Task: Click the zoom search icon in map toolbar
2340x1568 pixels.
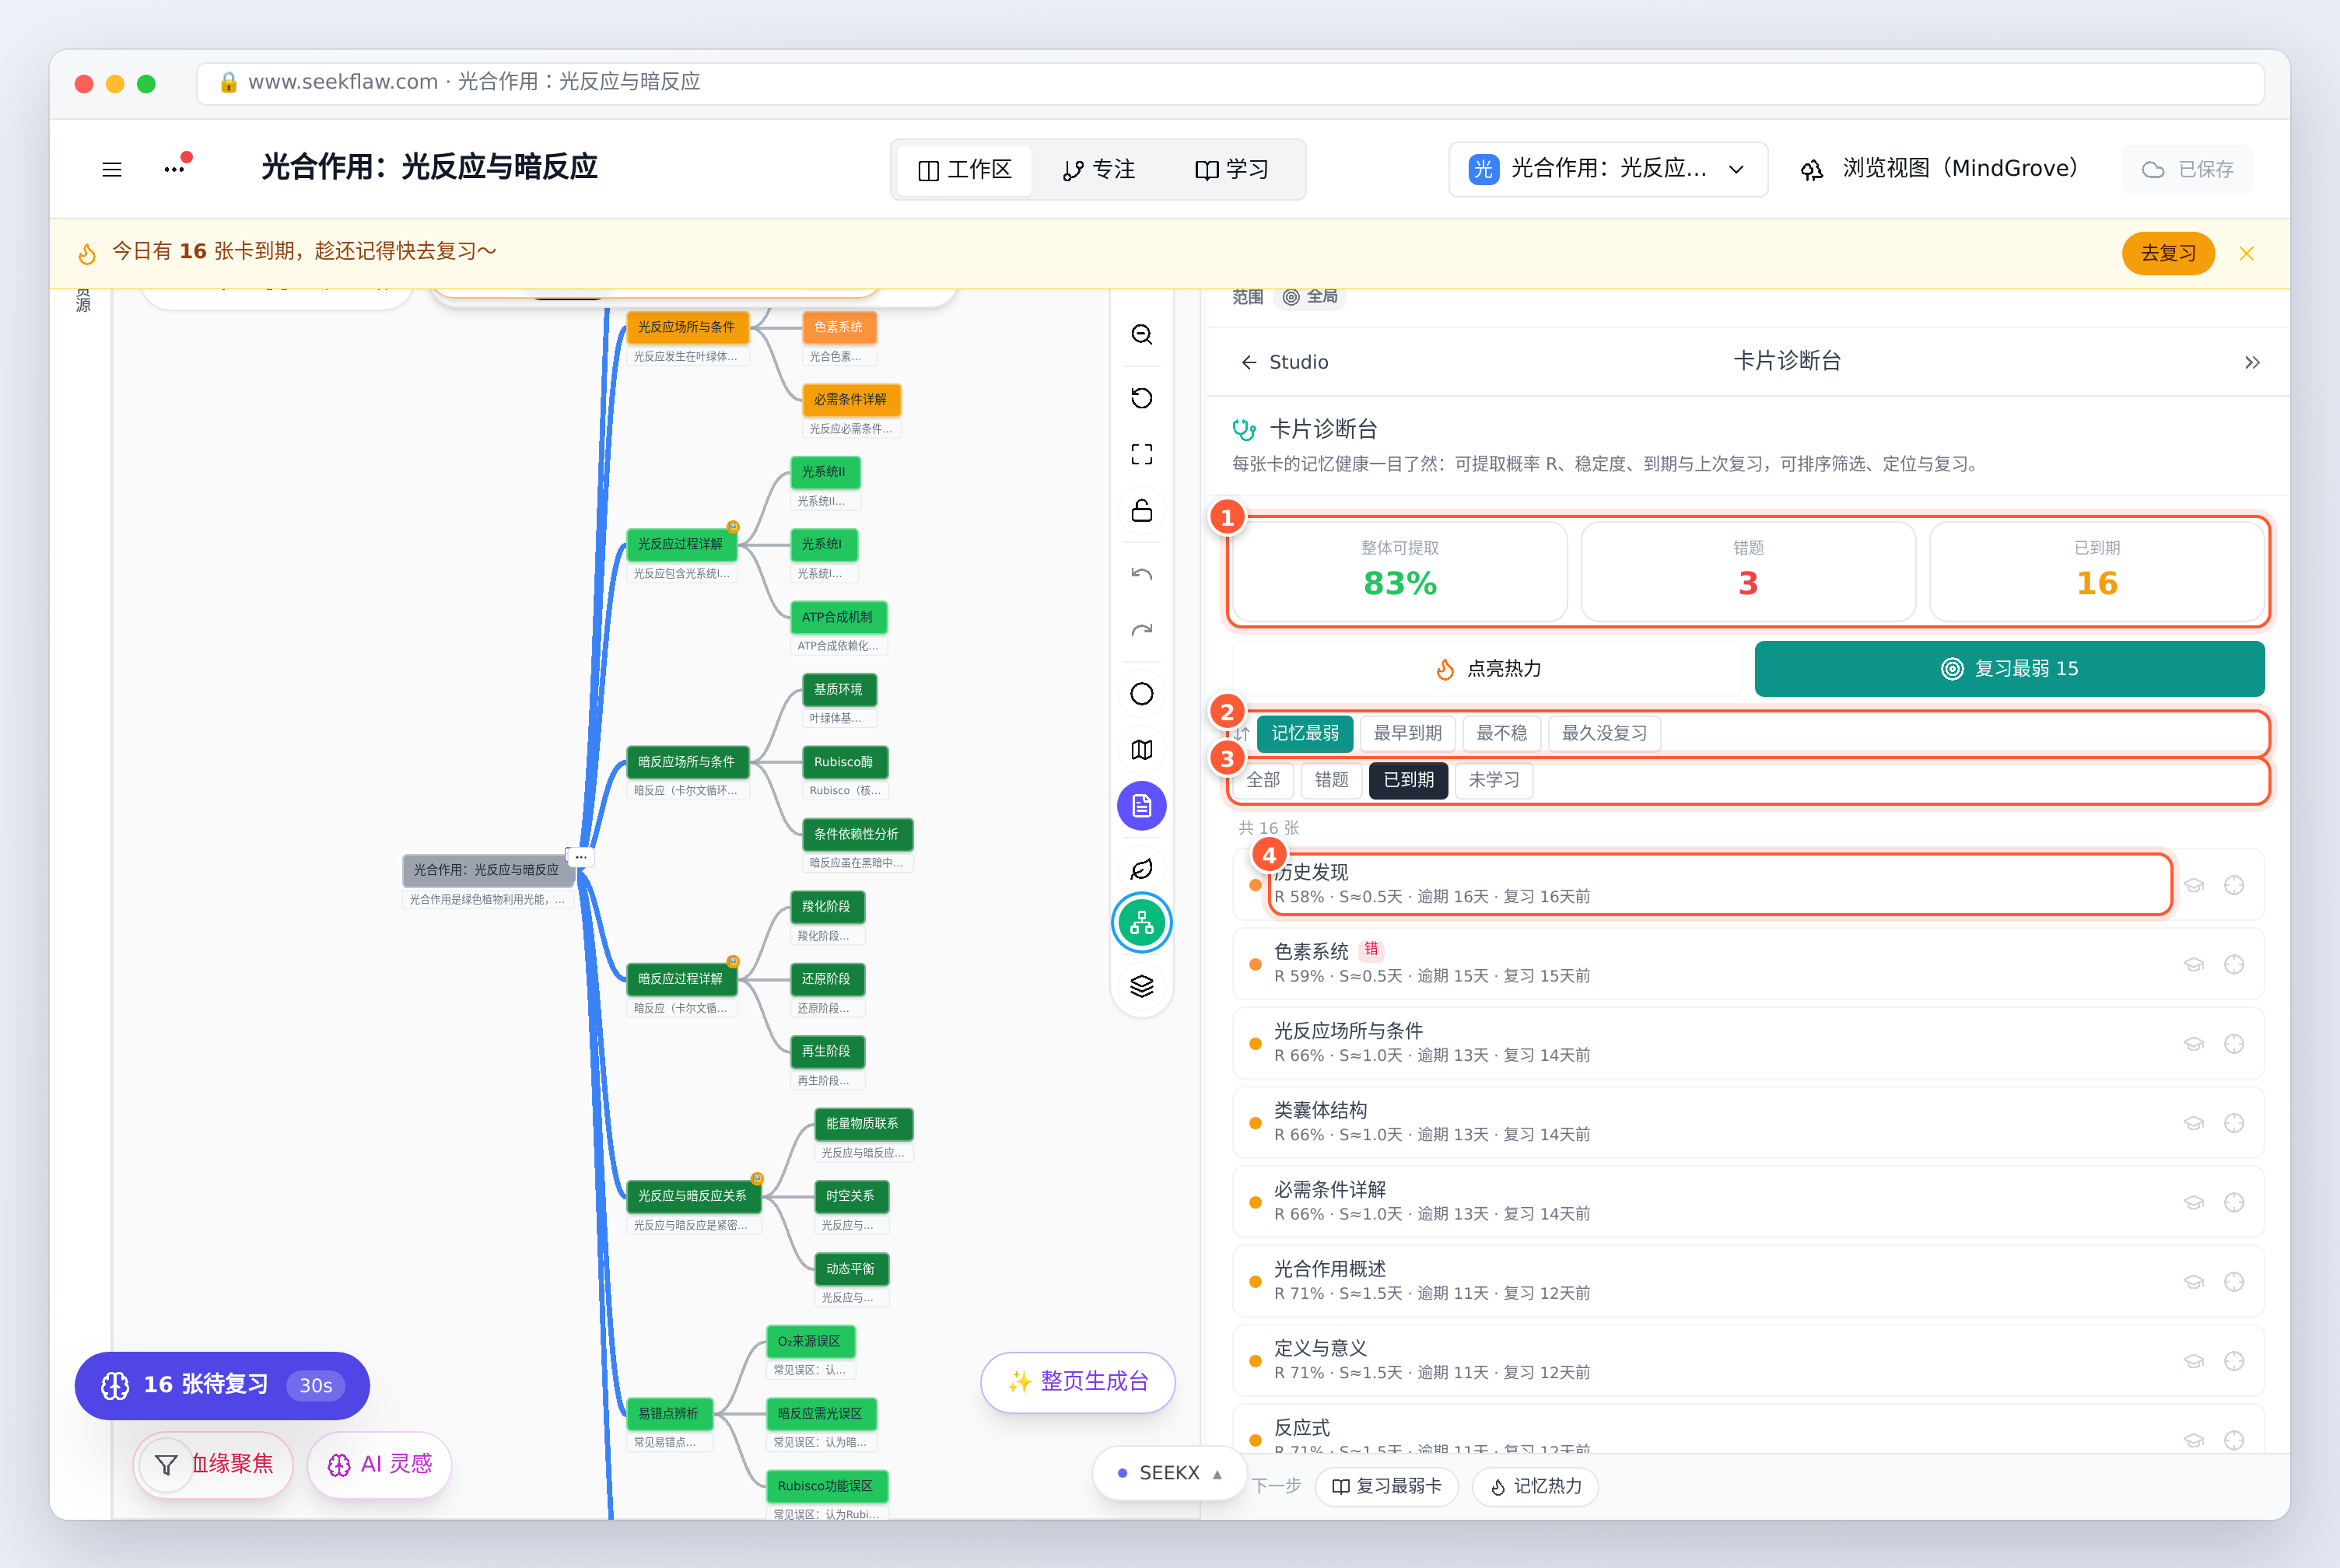Action: click(1141, 335)
